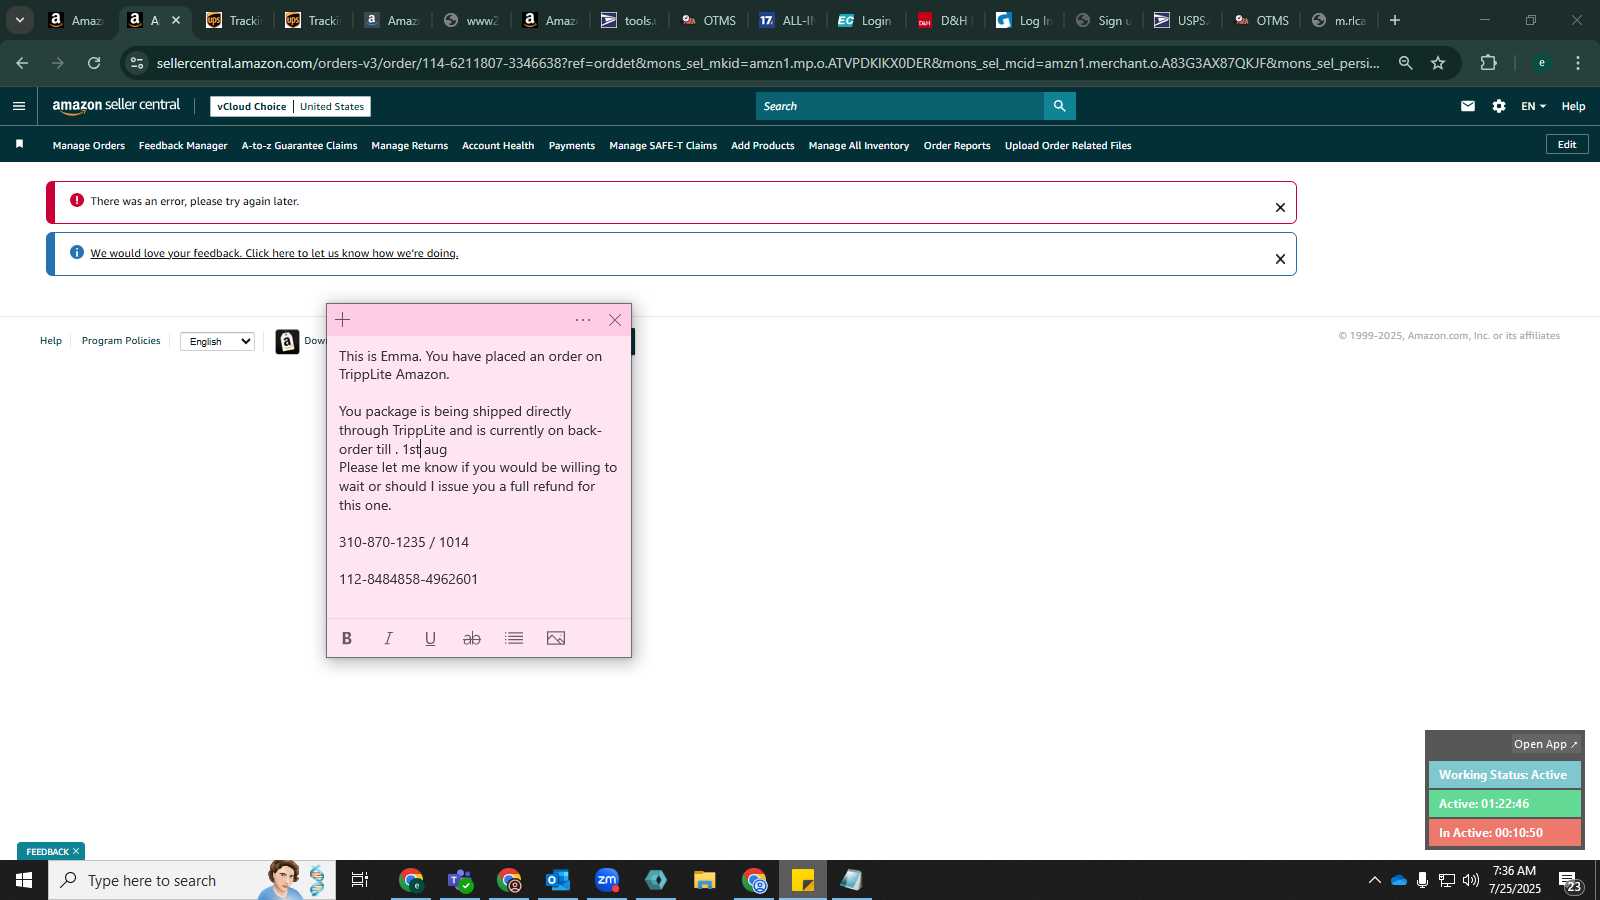Click Open App in tracker widget
Viewport: 1600px width, 900px height.
[1545, 744]
